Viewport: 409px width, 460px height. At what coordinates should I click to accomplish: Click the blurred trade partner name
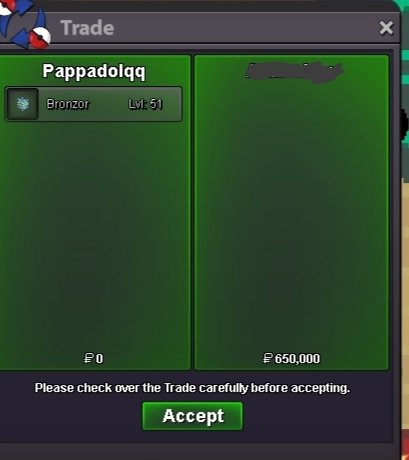tap(294, 71)
